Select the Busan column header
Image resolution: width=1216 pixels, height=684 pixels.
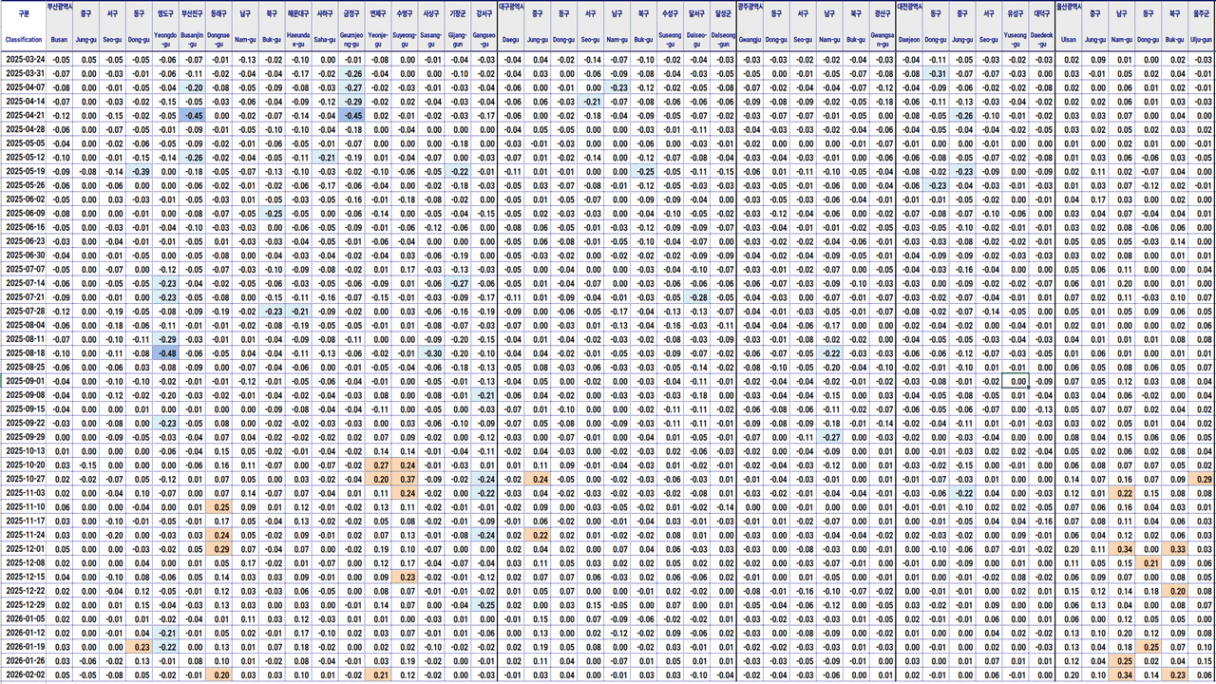coord(60,40)
